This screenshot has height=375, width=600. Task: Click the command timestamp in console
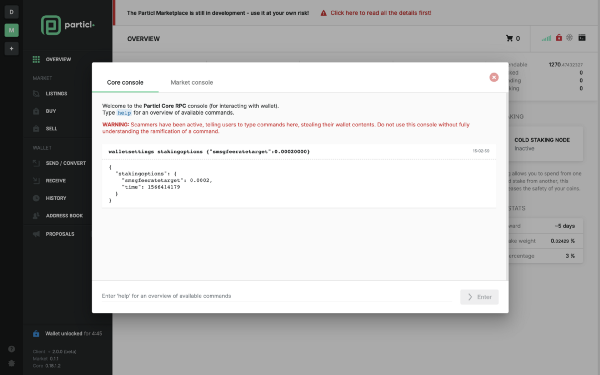pos(481,151)
